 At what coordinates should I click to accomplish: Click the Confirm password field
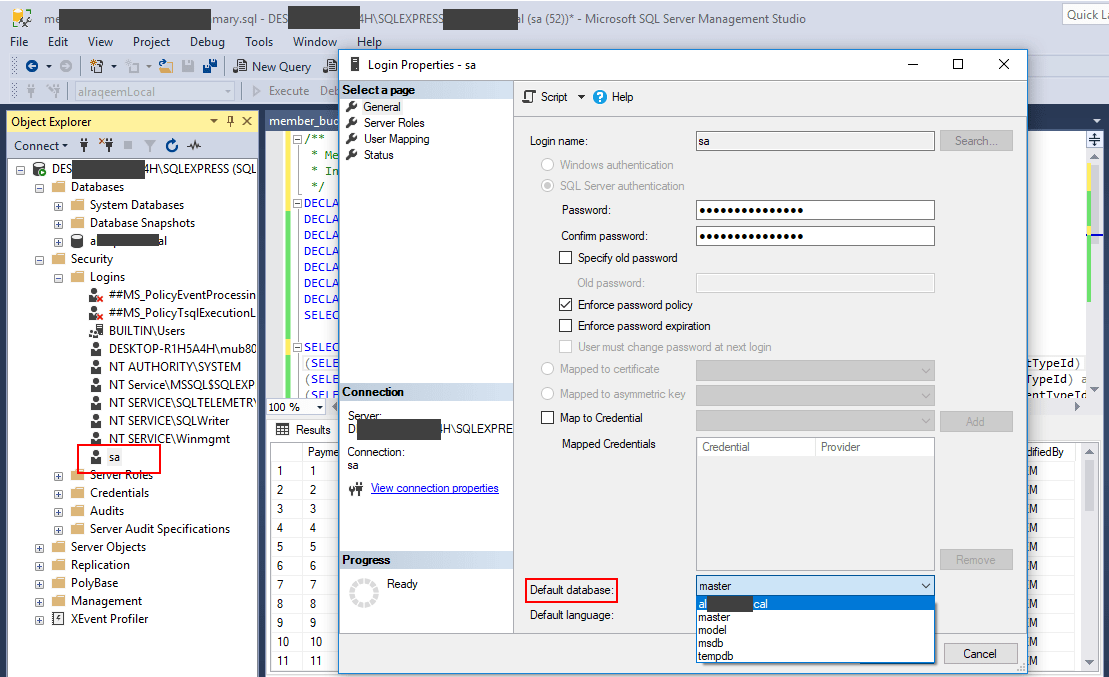(815, 236)
